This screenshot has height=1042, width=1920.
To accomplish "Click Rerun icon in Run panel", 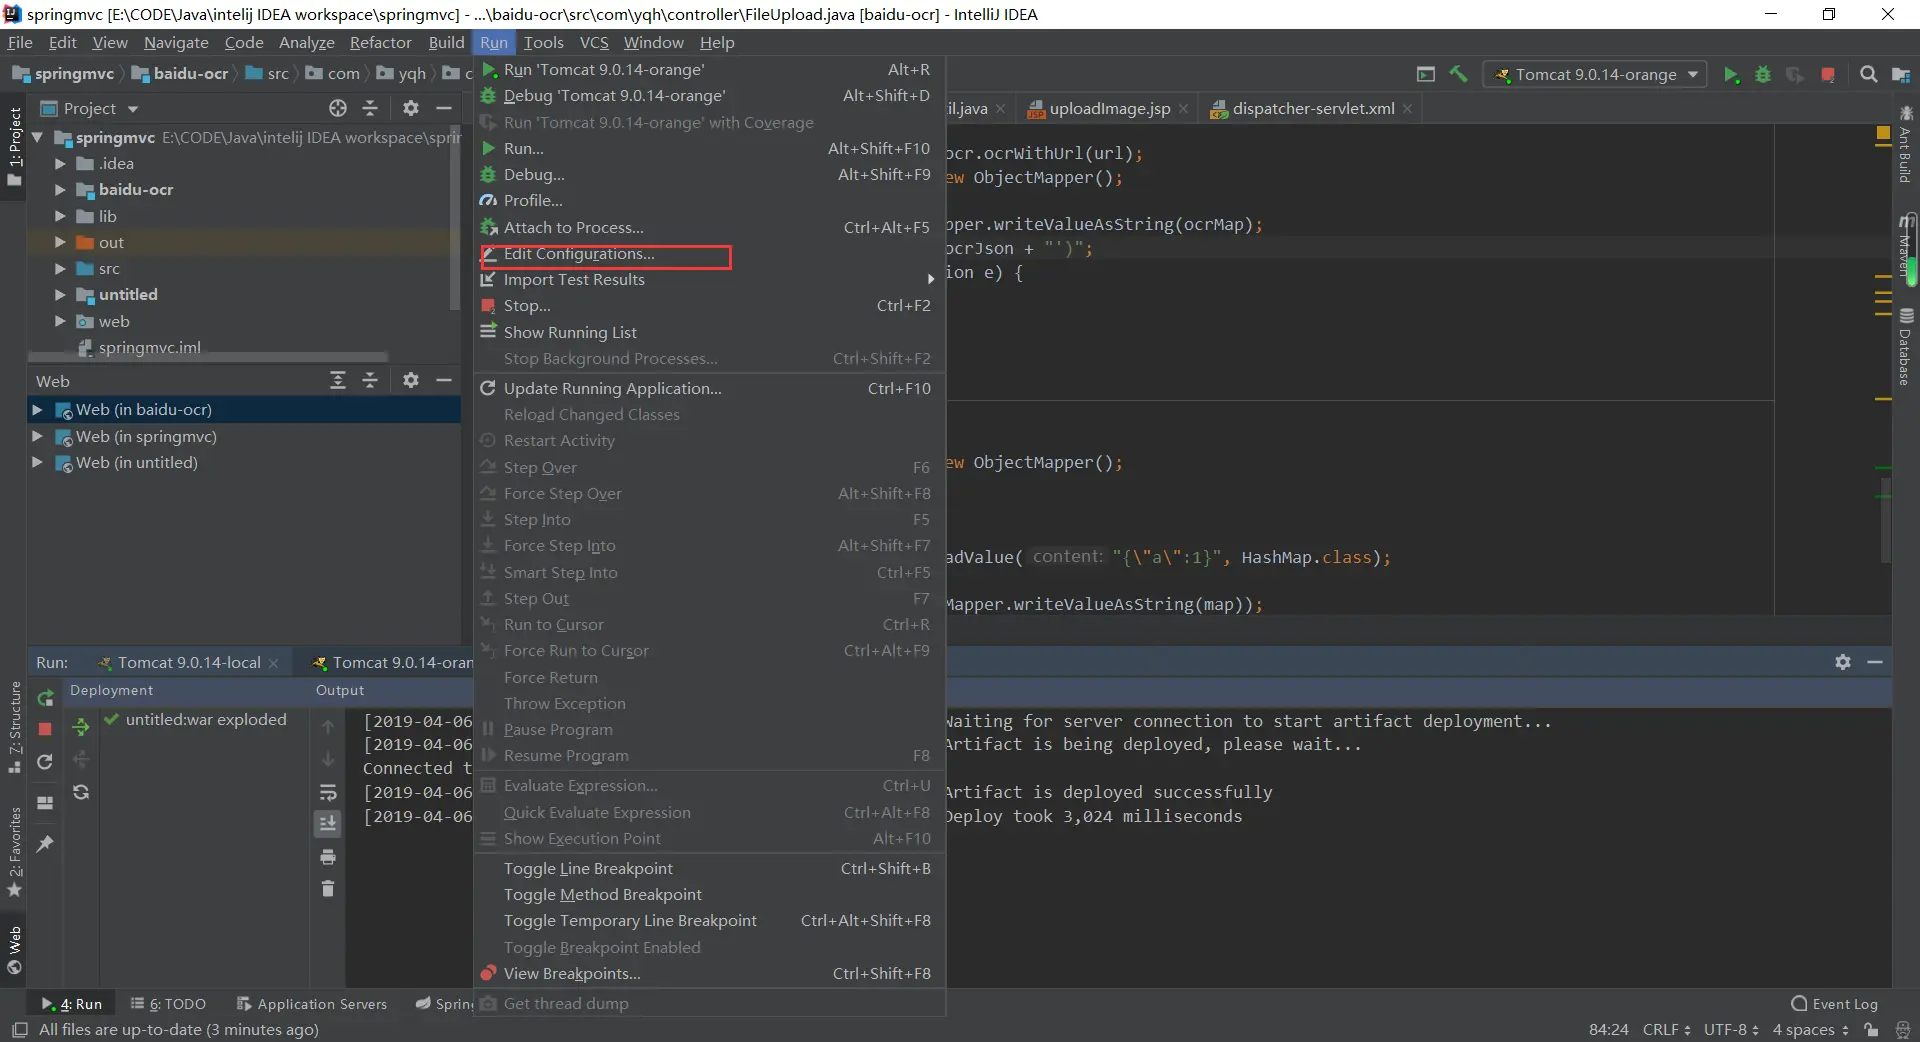I will pyautogui.click(x=45, y=698).
